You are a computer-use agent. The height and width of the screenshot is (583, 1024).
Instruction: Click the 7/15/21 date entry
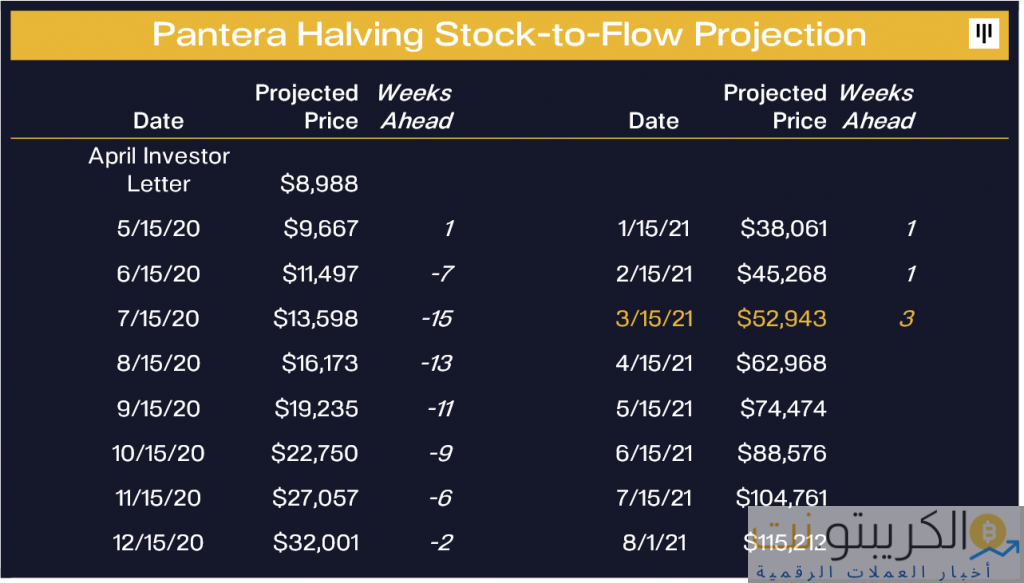(655, 498)
